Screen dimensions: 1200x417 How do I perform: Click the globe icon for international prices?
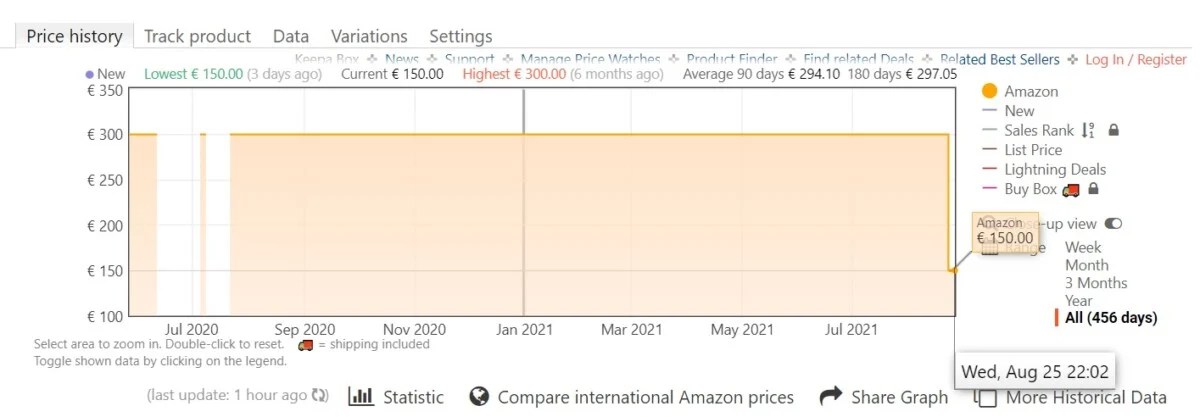(x=479, y=396)
